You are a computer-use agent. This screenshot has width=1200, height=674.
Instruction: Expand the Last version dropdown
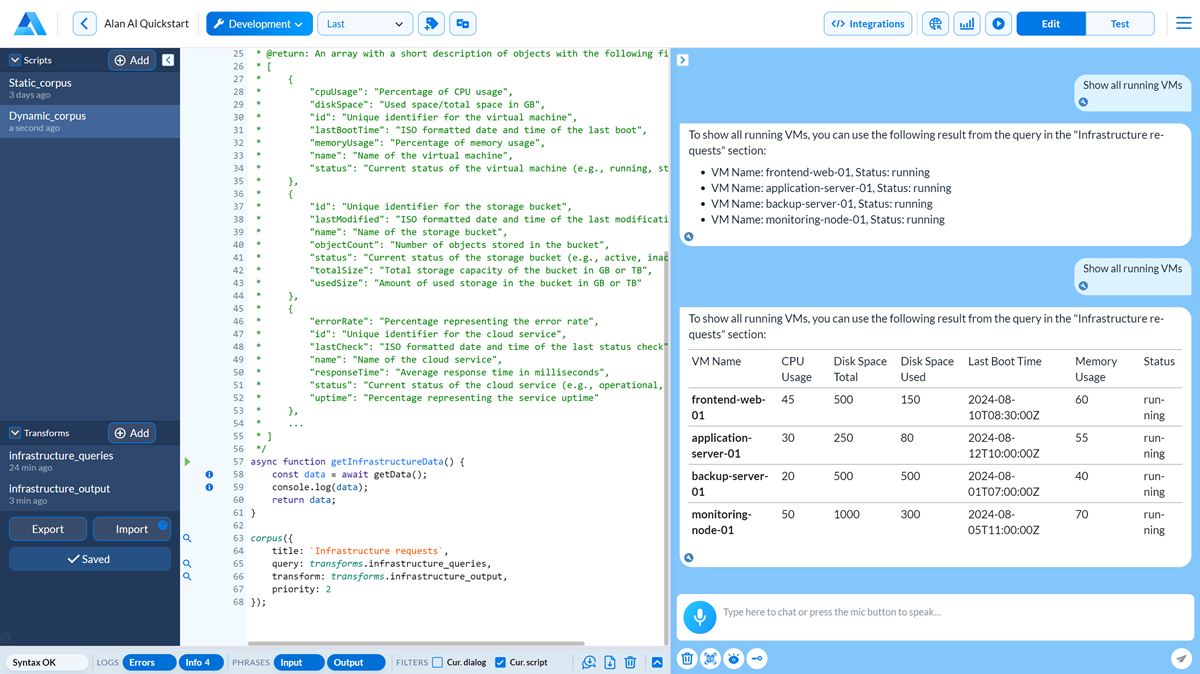point(364,24)
